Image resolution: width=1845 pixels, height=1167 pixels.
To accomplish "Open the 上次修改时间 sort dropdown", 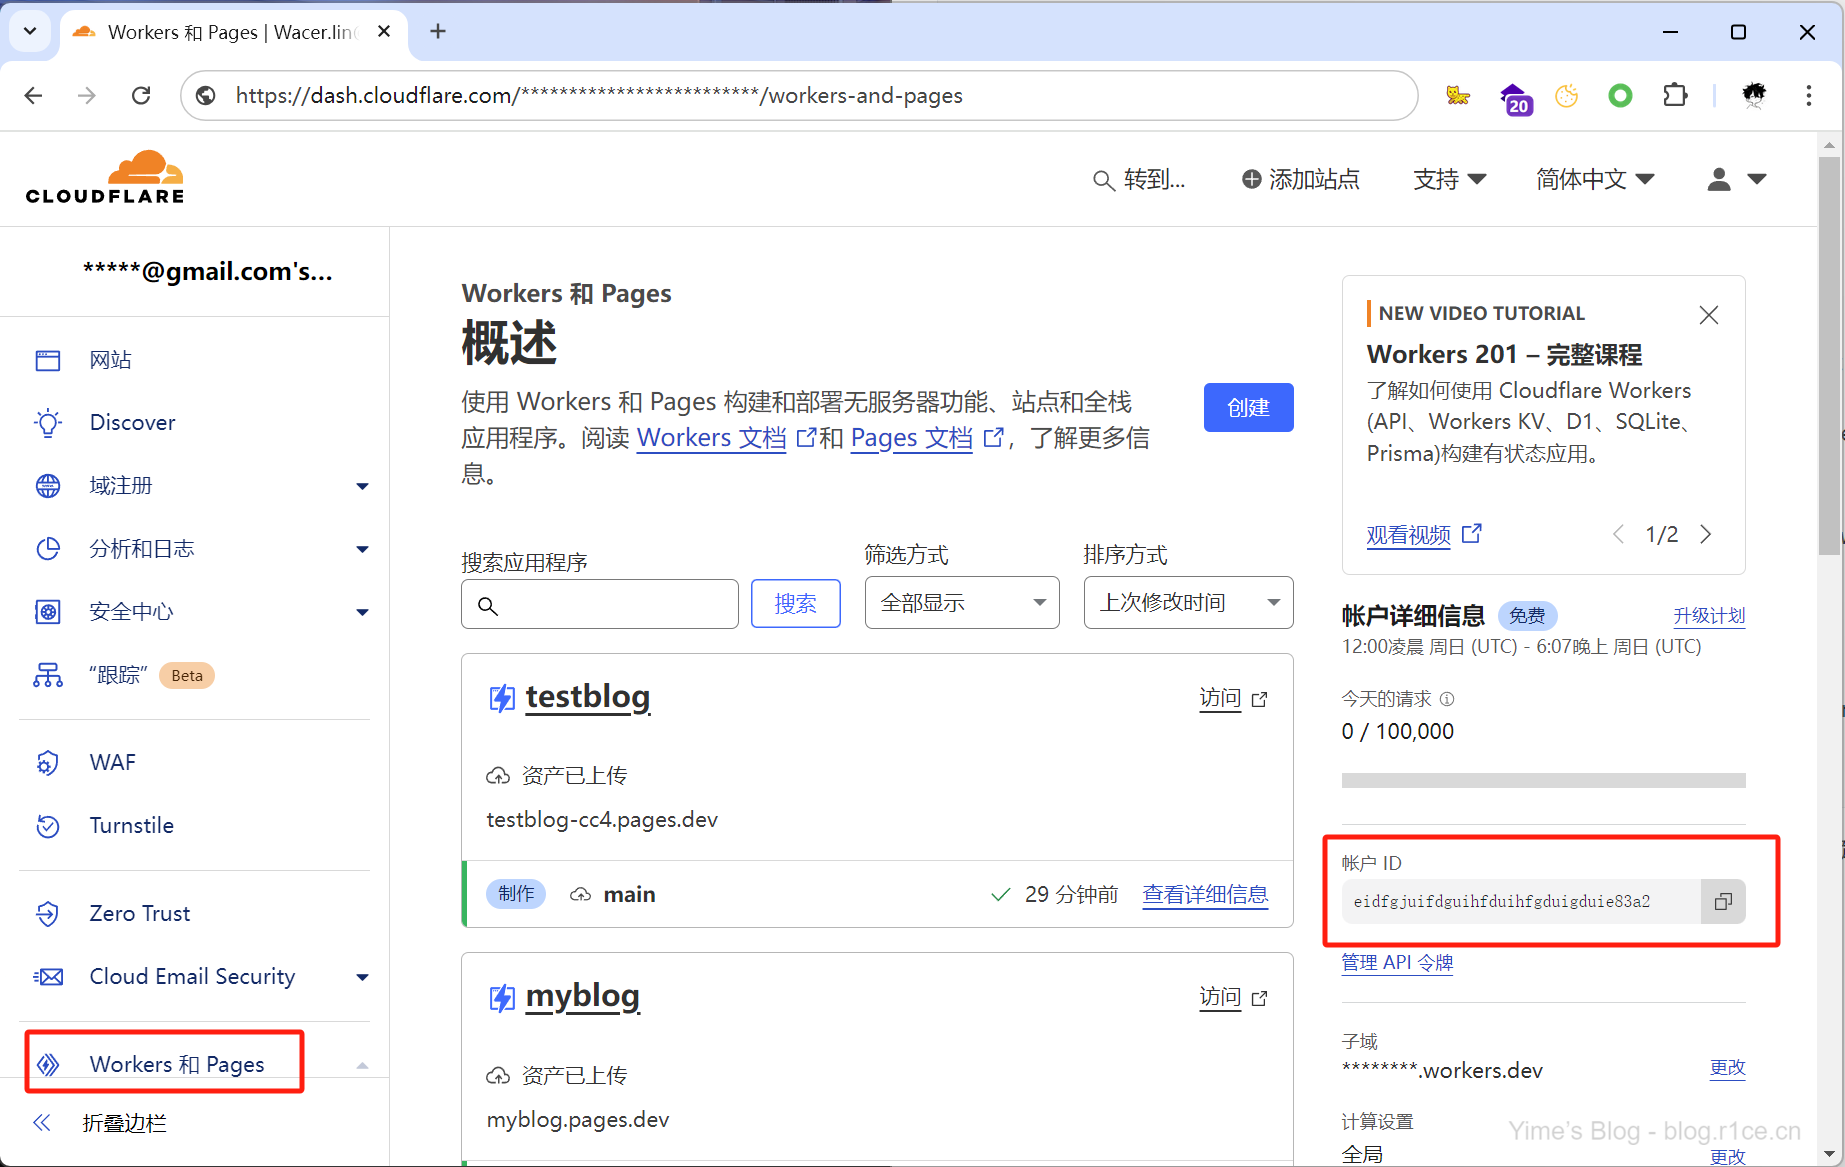I will (x=1187, y=603).
